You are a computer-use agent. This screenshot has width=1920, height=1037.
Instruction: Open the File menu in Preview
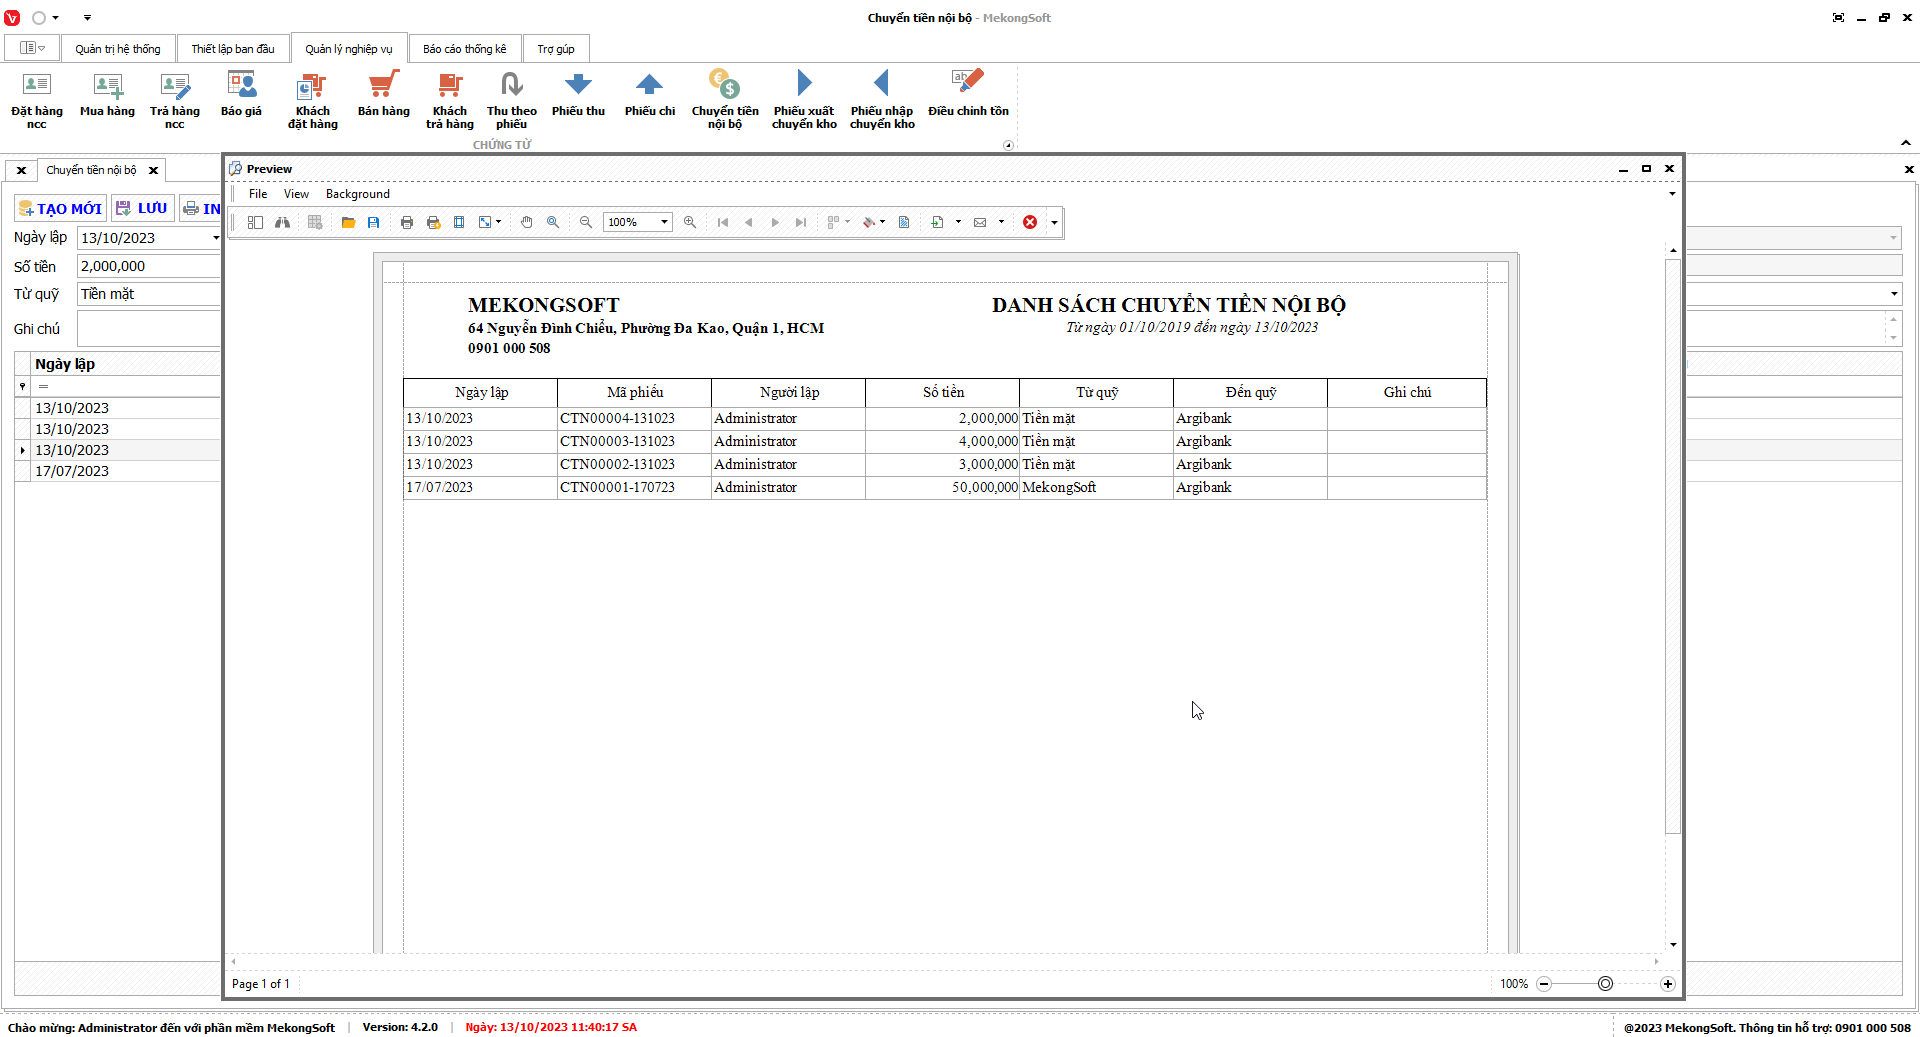[x=258, y=194]
